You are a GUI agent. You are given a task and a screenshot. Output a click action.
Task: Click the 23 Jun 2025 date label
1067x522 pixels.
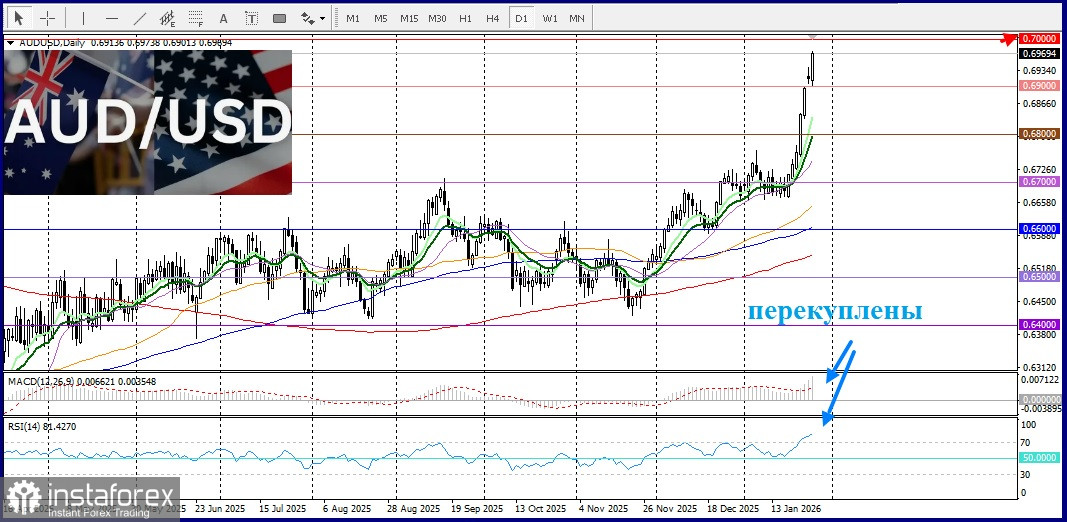(219, 508)
